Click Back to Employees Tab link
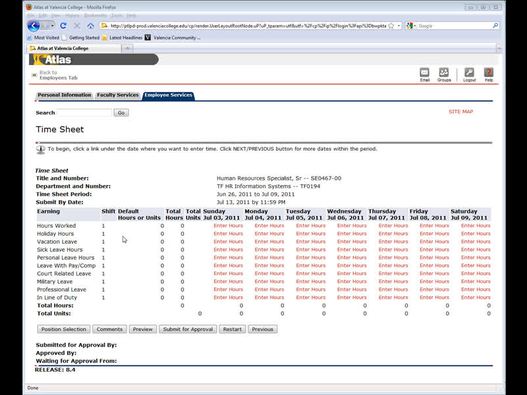This screenshot has width=527, height=395. [x=58, y=75]
